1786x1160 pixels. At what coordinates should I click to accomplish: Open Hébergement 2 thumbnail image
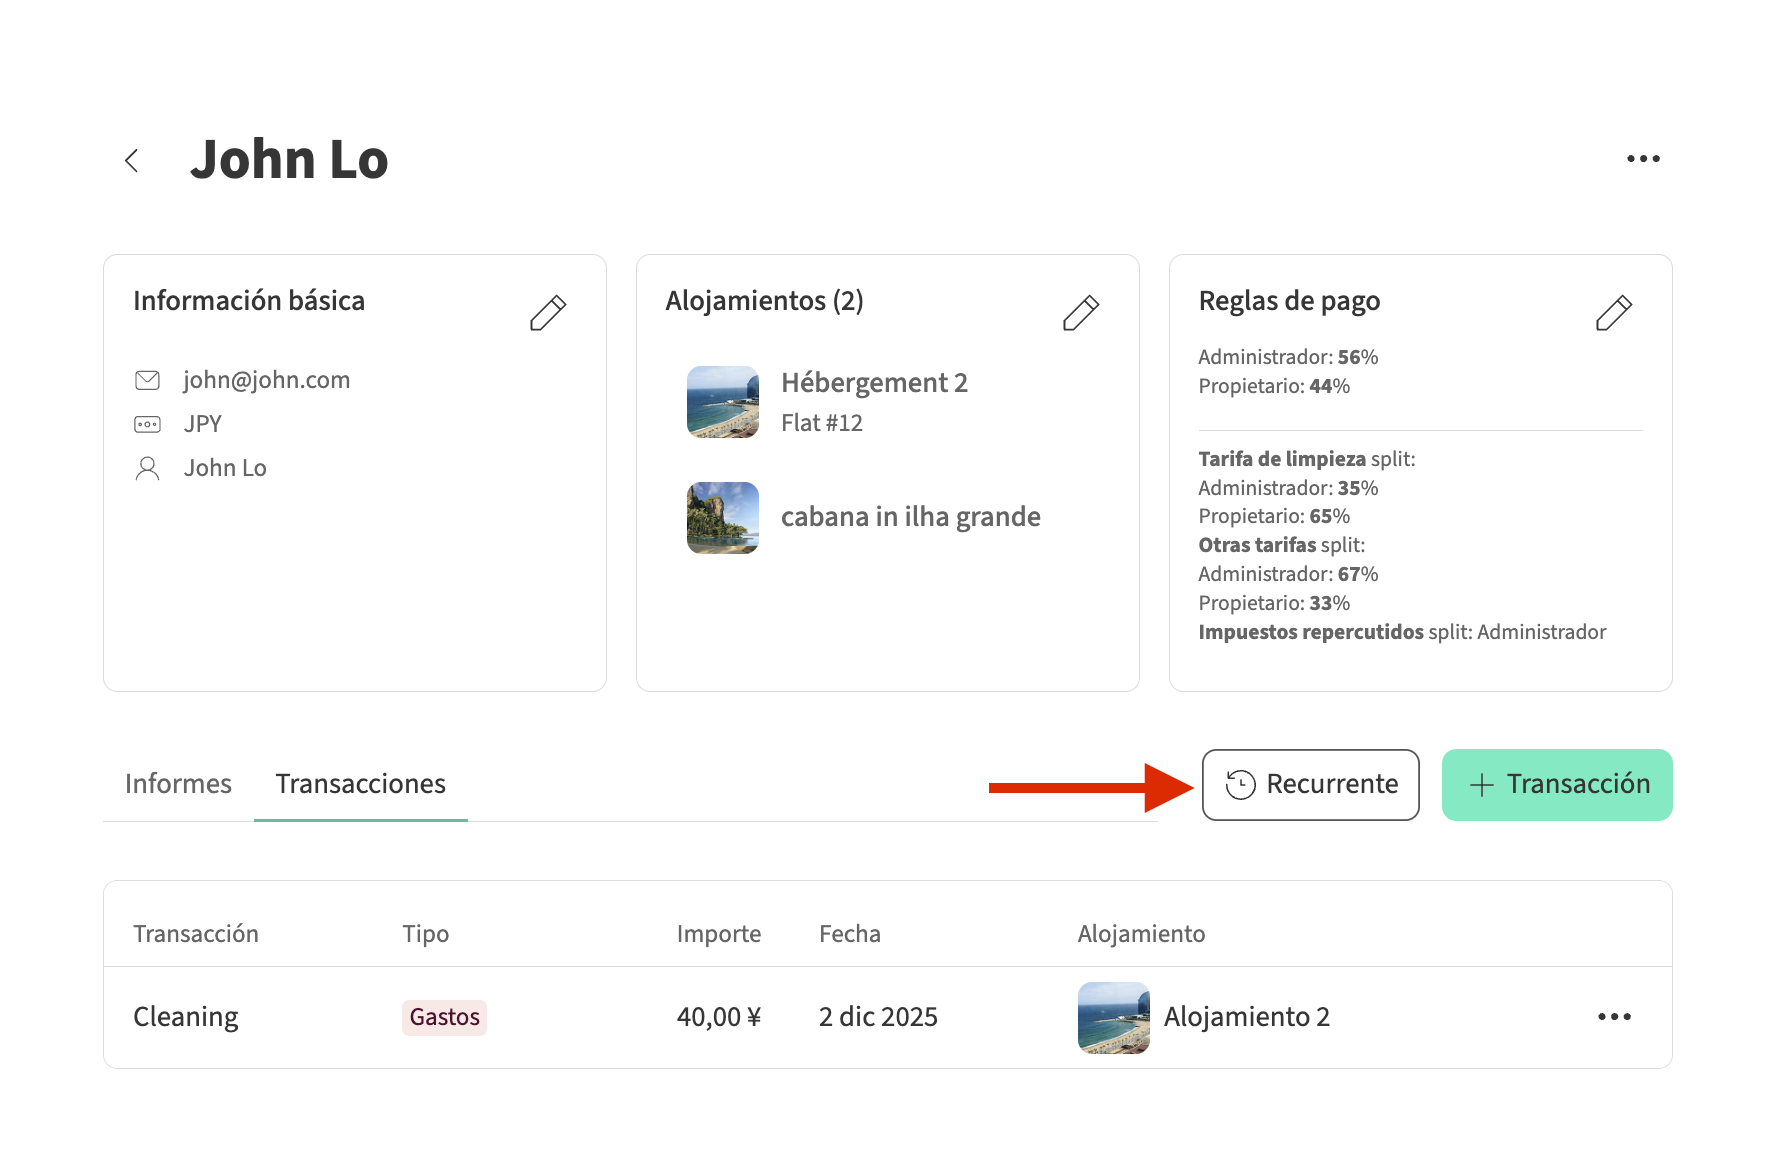coord(722,402)
